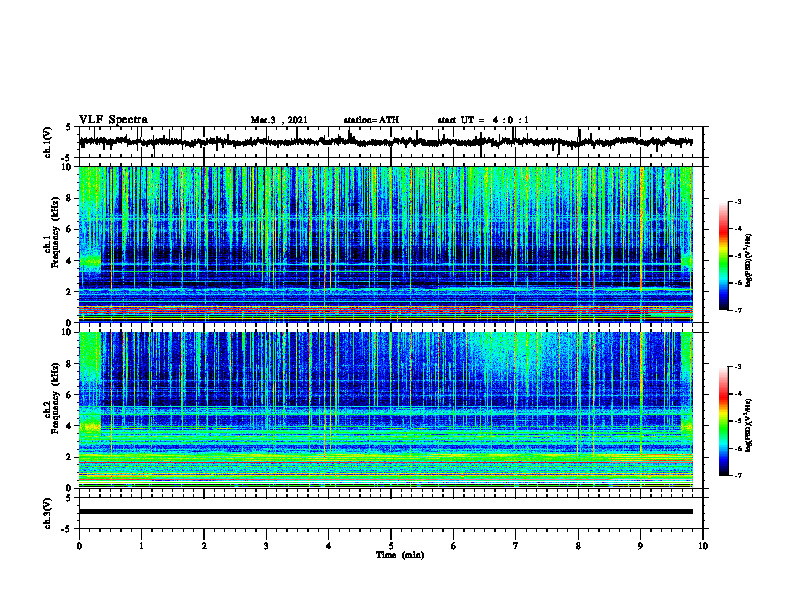Click the ch.3(V) axis label
Image resolution: width=792 pixels, height=612 pixels.
coord(48,514)
